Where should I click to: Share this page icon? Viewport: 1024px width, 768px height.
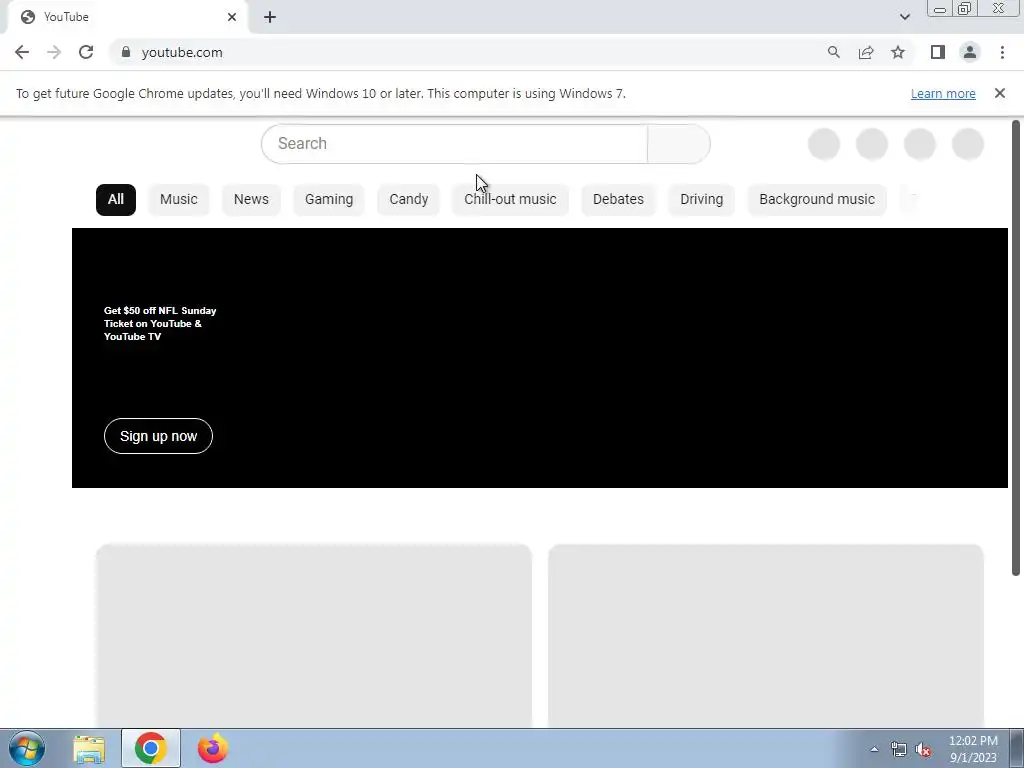pyautogui.click(x=866, y=52)
